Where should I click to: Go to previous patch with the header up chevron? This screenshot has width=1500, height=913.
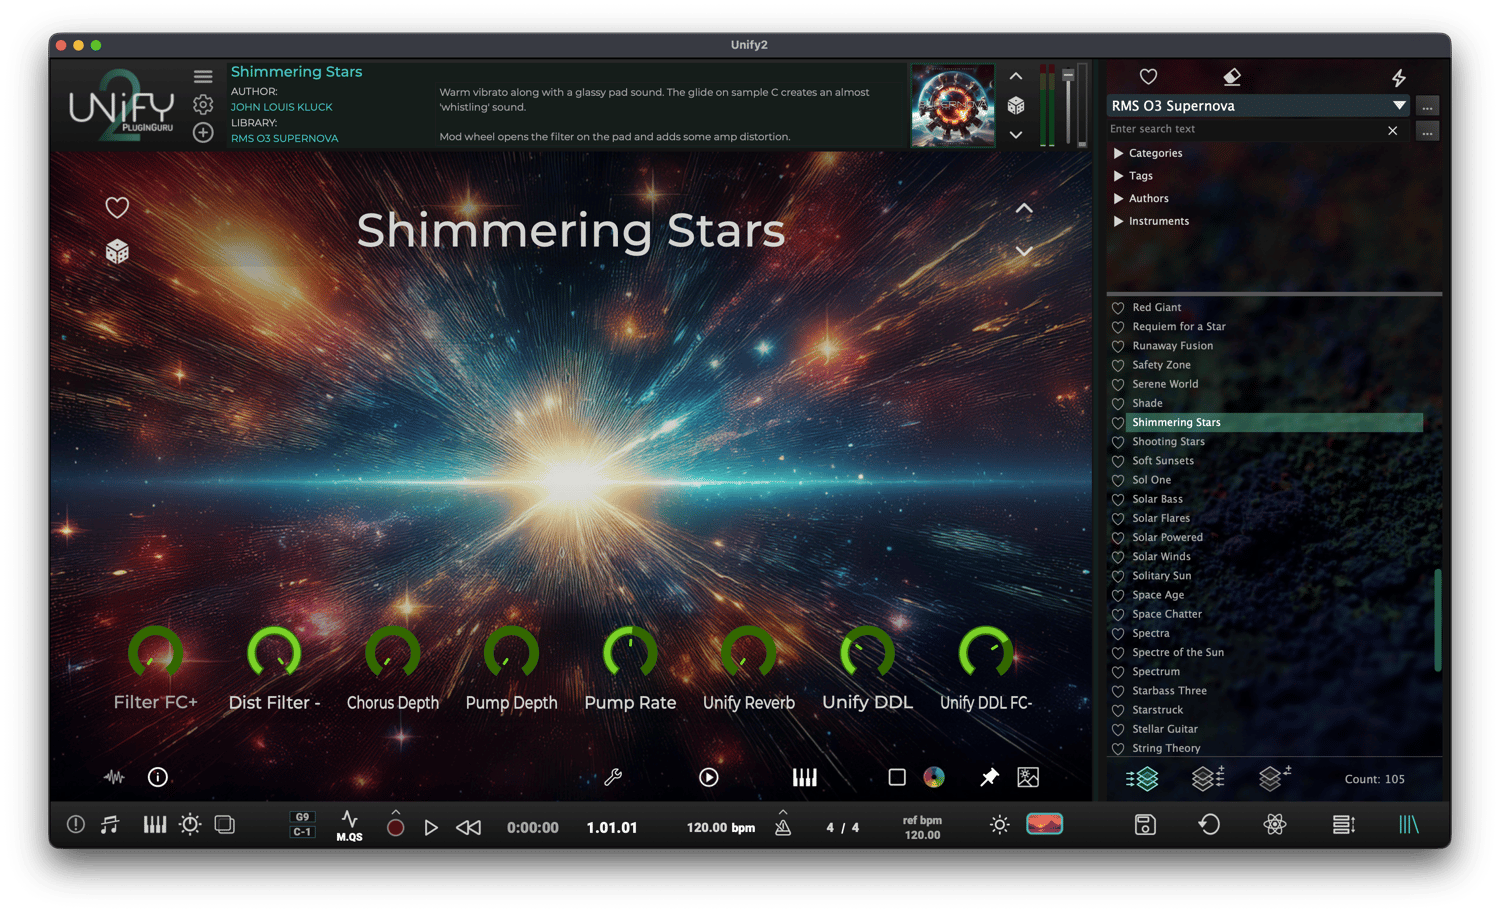tap(1016, 76)
